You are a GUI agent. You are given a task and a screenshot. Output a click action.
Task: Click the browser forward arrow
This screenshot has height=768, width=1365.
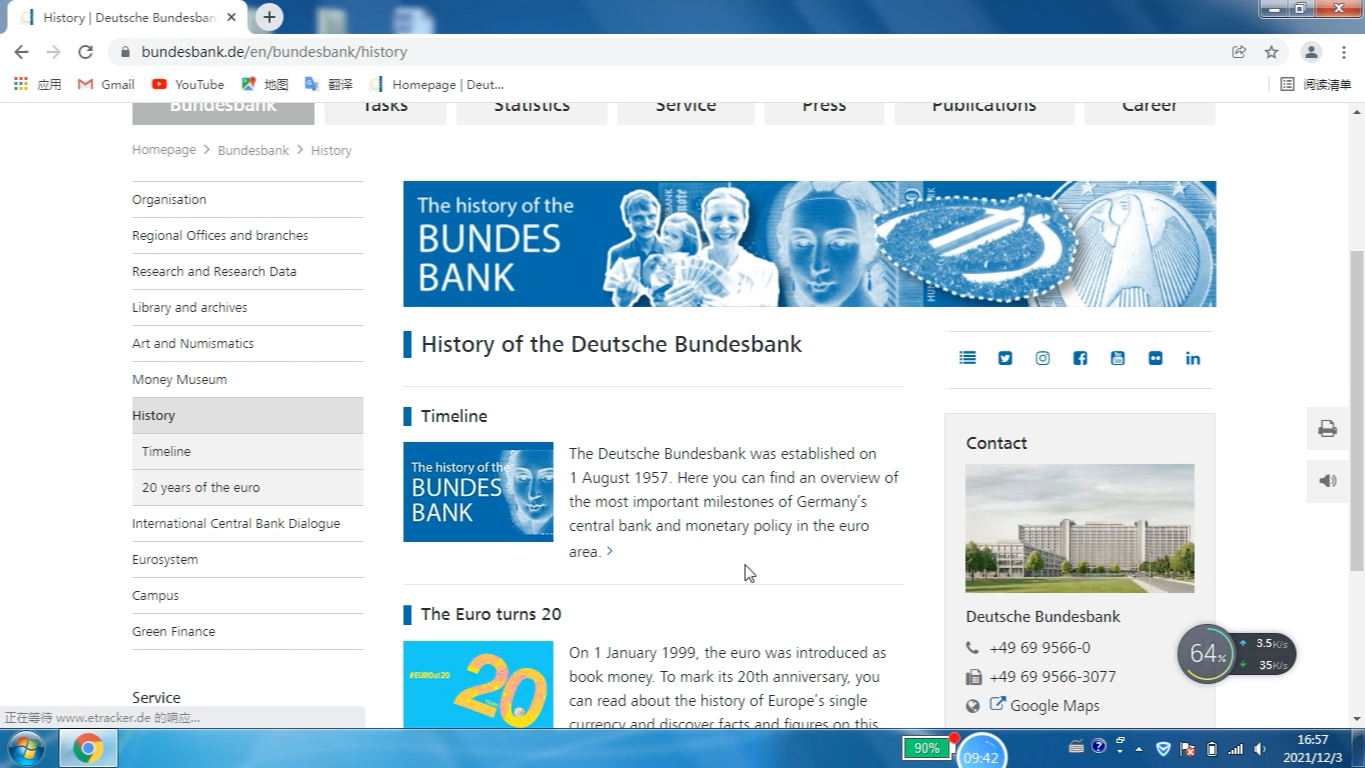[53, 52]
